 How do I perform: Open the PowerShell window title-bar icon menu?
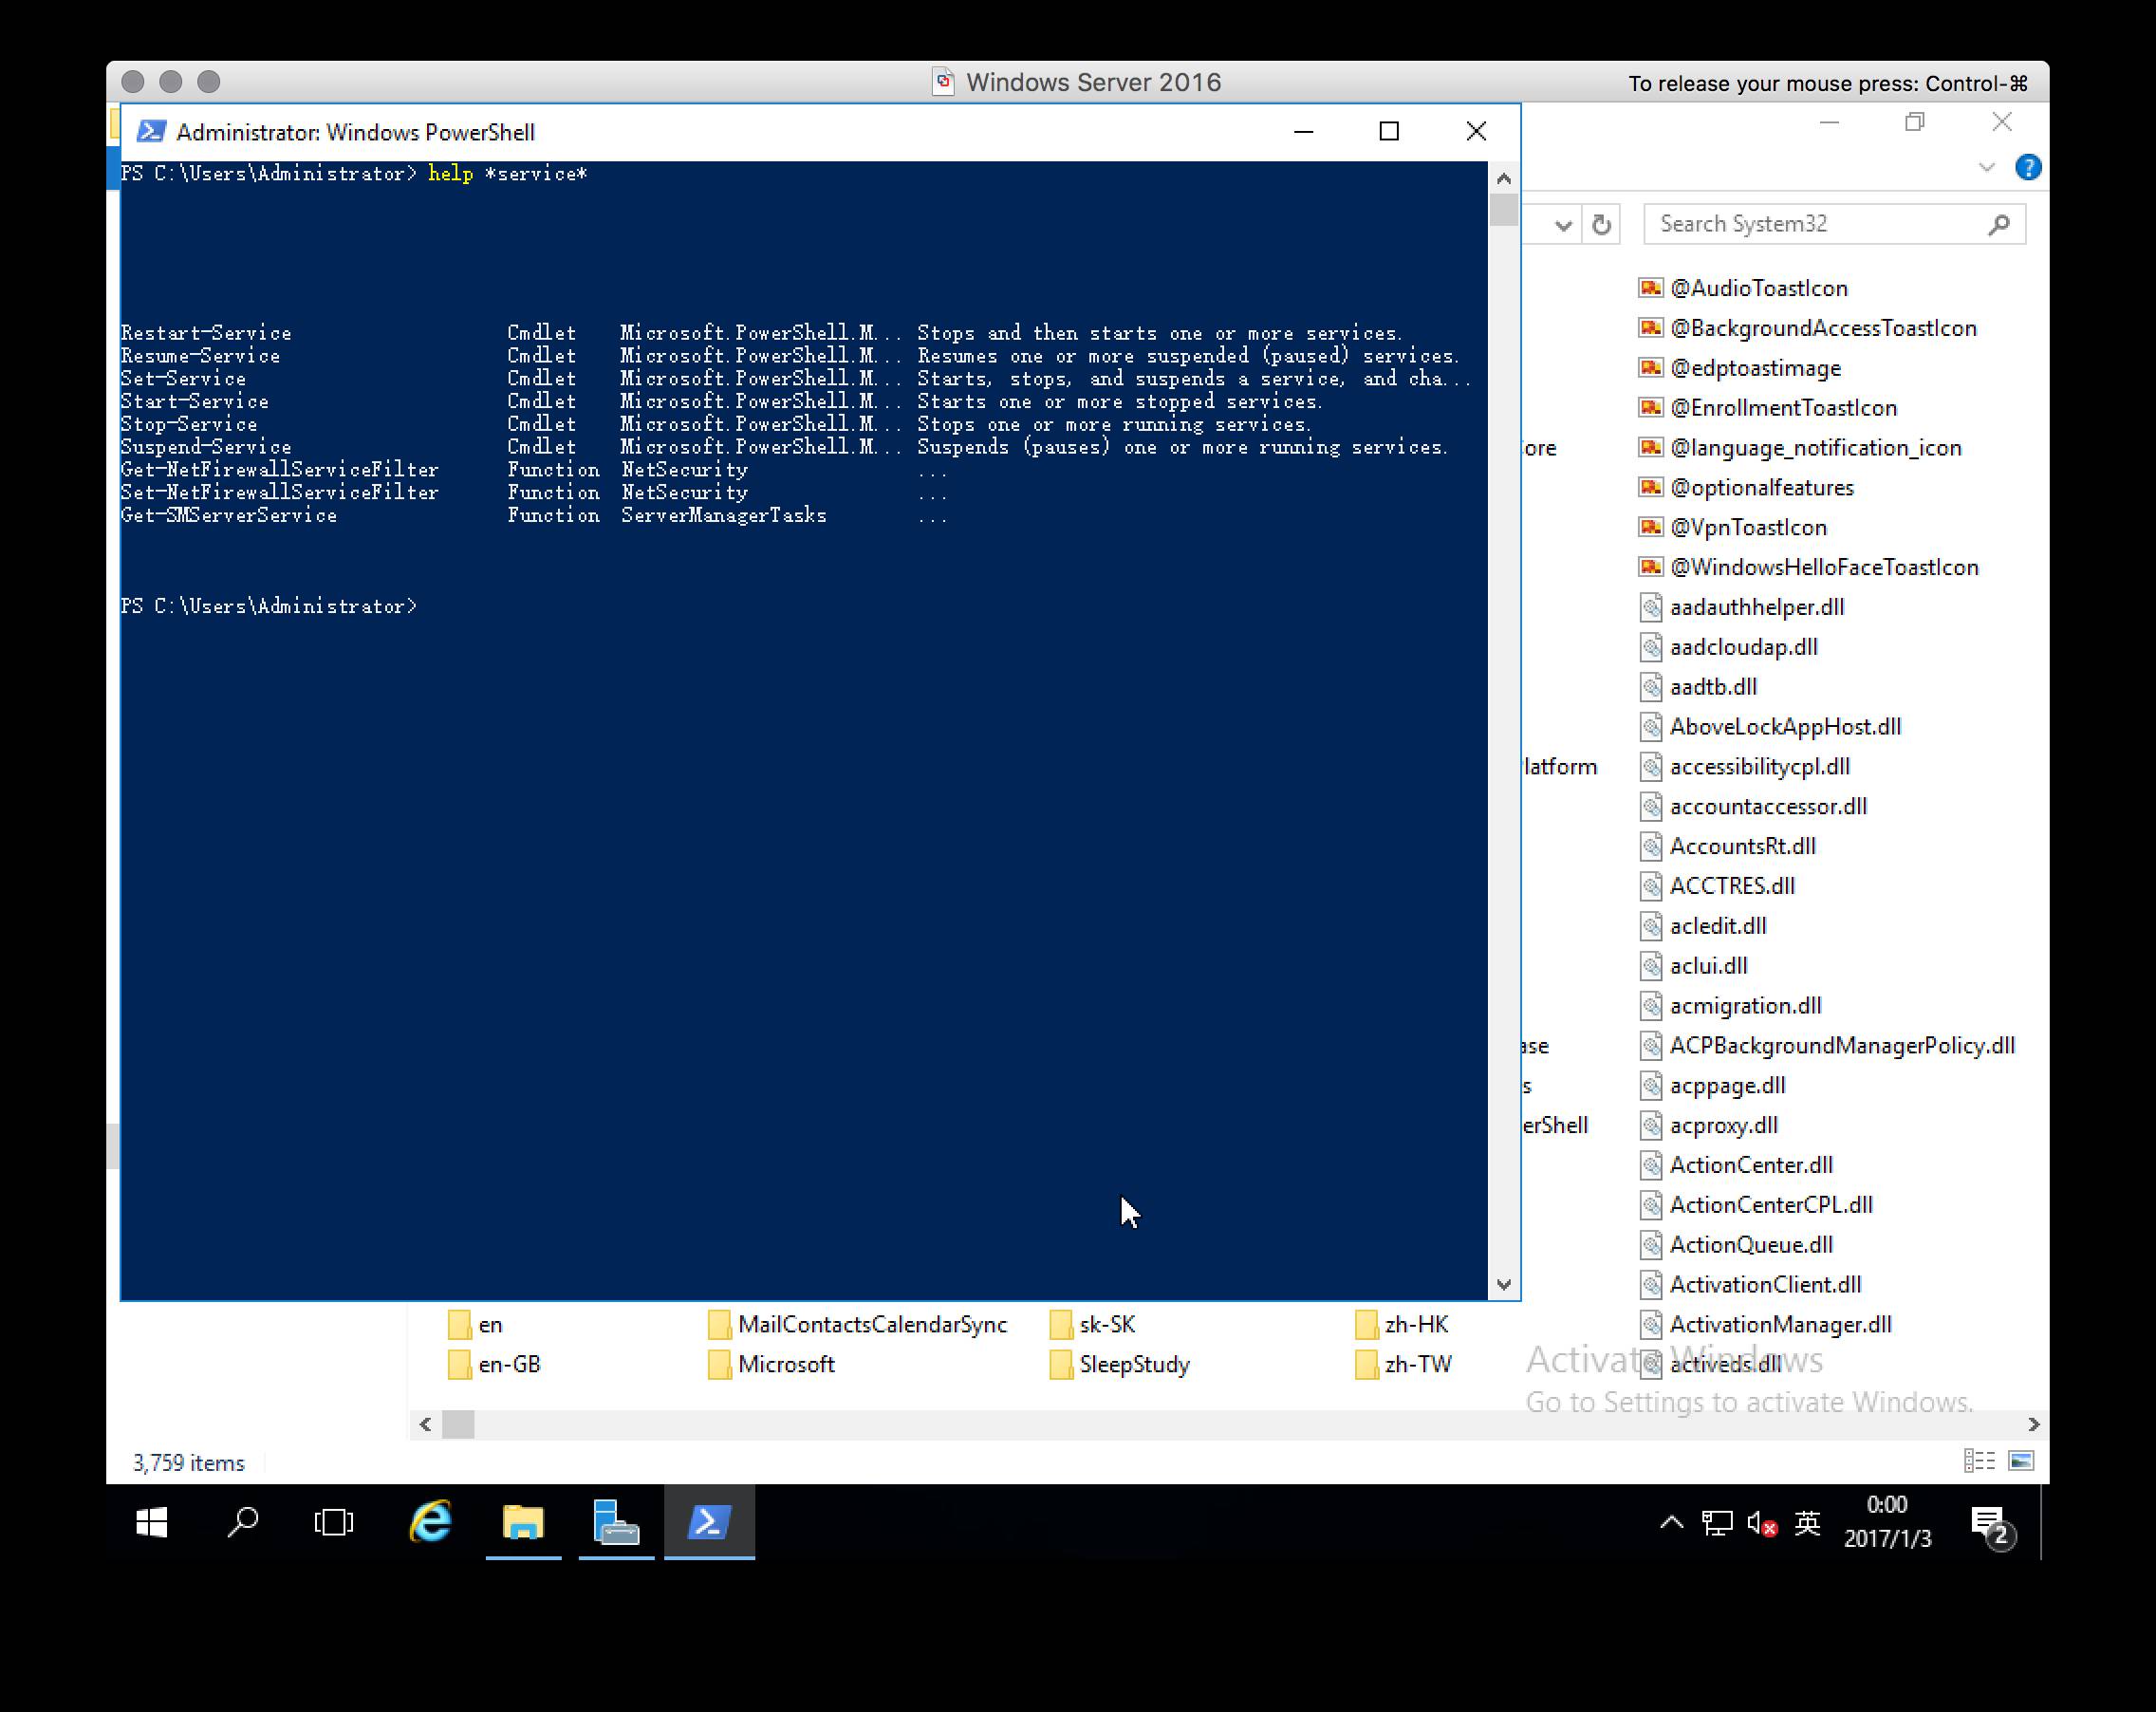151,131
